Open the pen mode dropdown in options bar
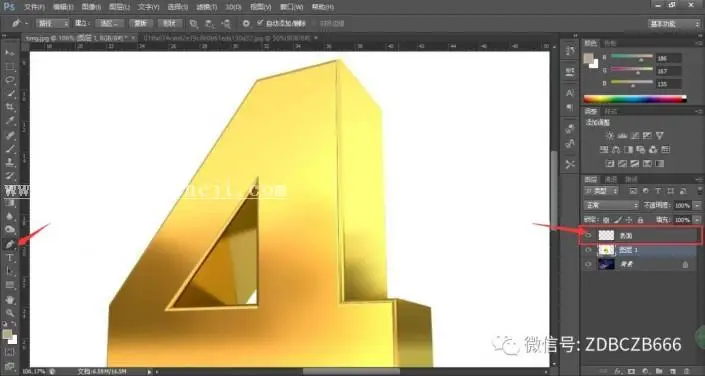 52,23
